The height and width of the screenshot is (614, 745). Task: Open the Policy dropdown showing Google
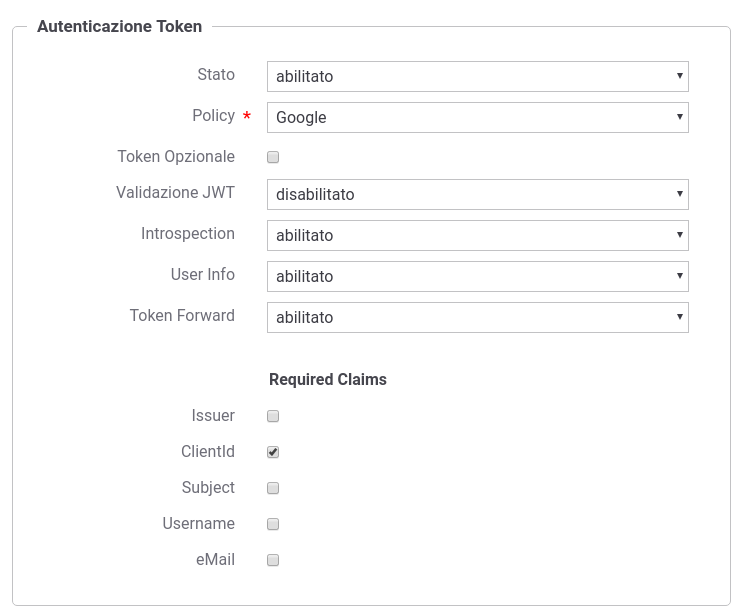click(478, 117)
